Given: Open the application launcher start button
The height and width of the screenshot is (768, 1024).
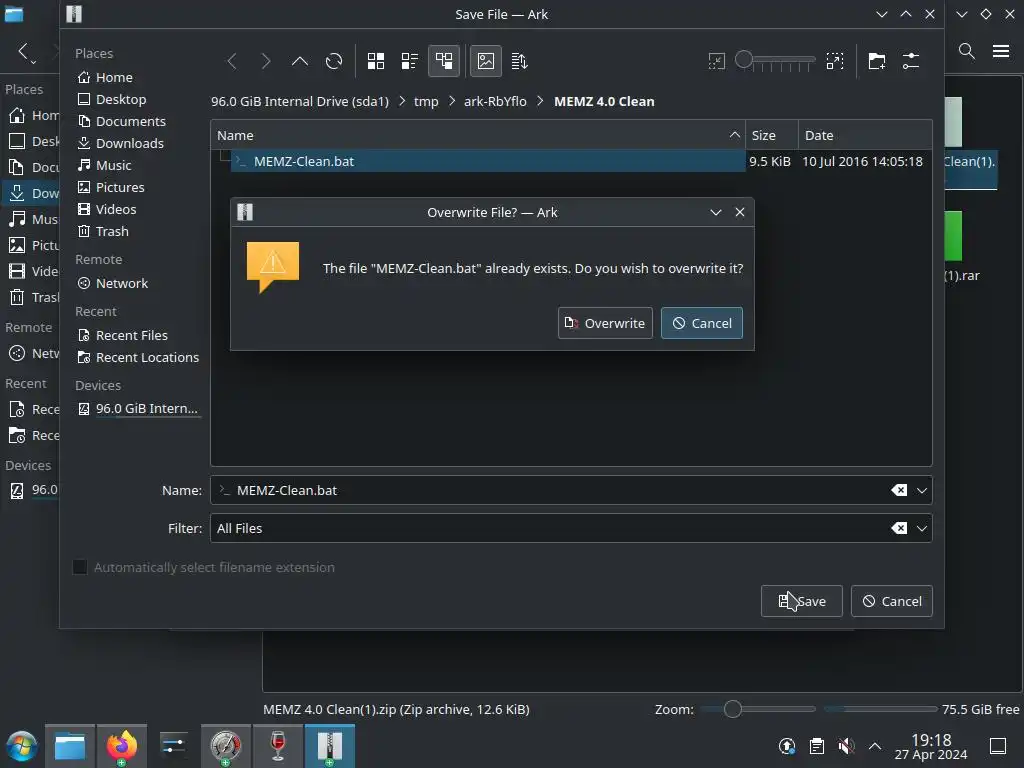Looking at the screenshot, I should tap(22, 746).
